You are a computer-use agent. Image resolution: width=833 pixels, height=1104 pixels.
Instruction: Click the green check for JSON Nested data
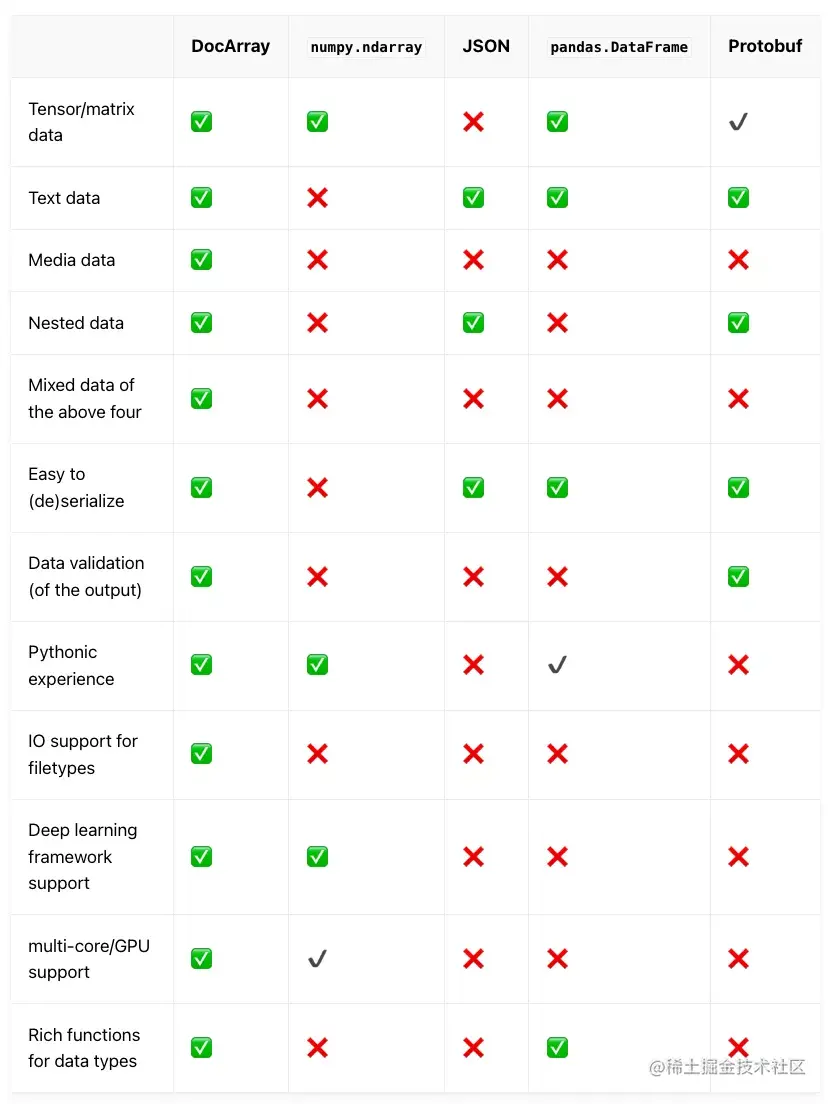(473, 323)
